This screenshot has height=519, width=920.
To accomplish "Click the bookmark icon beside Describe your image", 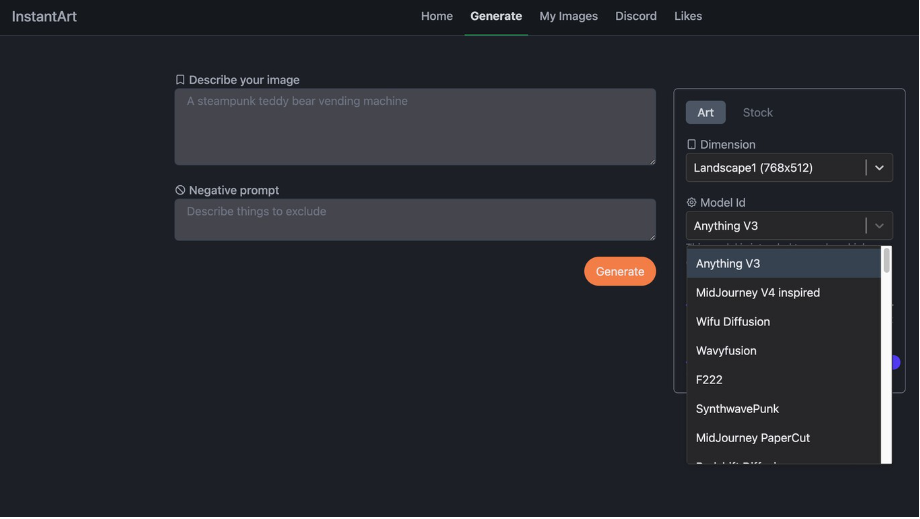I will [x=180, y=80].
